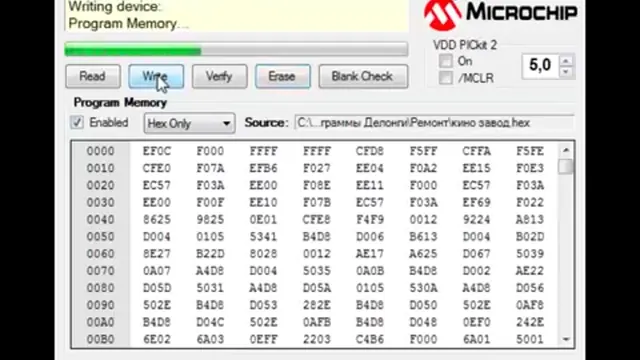Select address row 0040
The height and width of the screenshot is (360, 640).
(100, 220)
